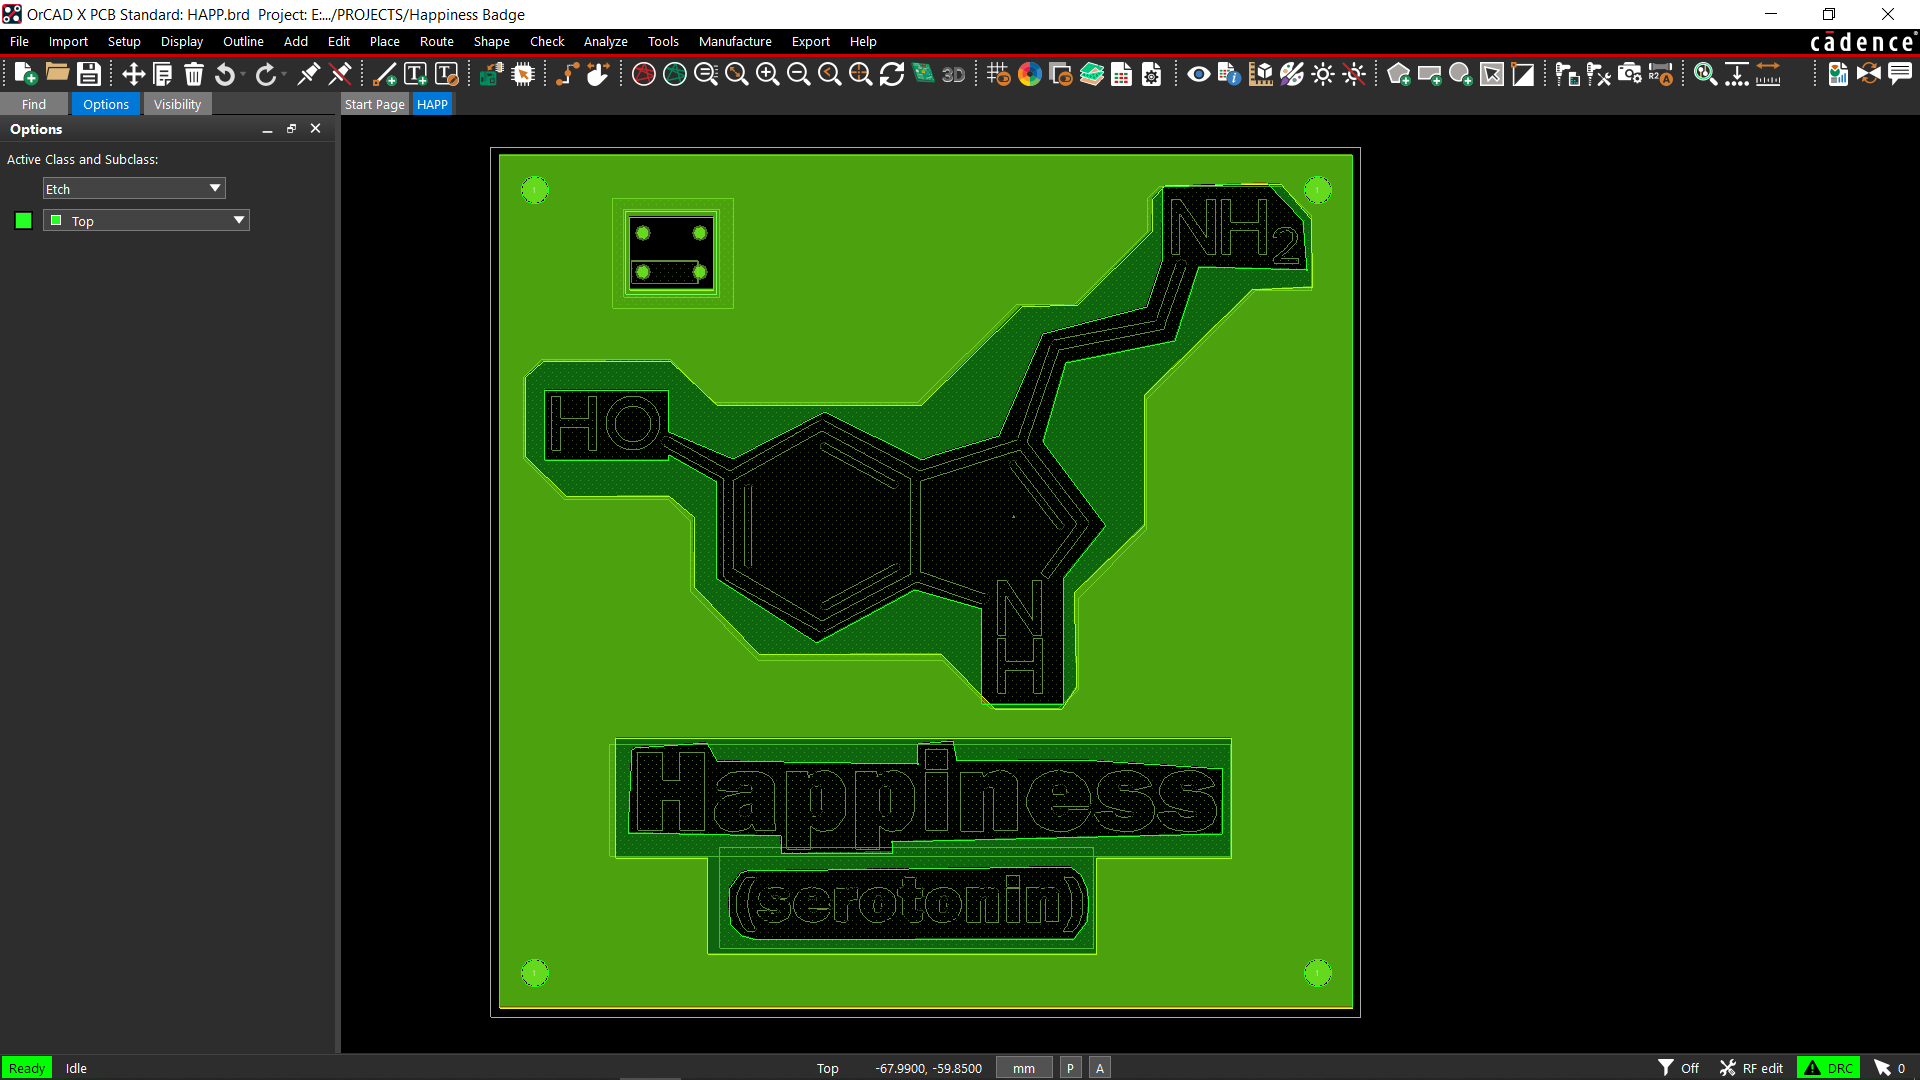Open the 3D canvas view
The image size is (1920, 1080).
[954, 74]
